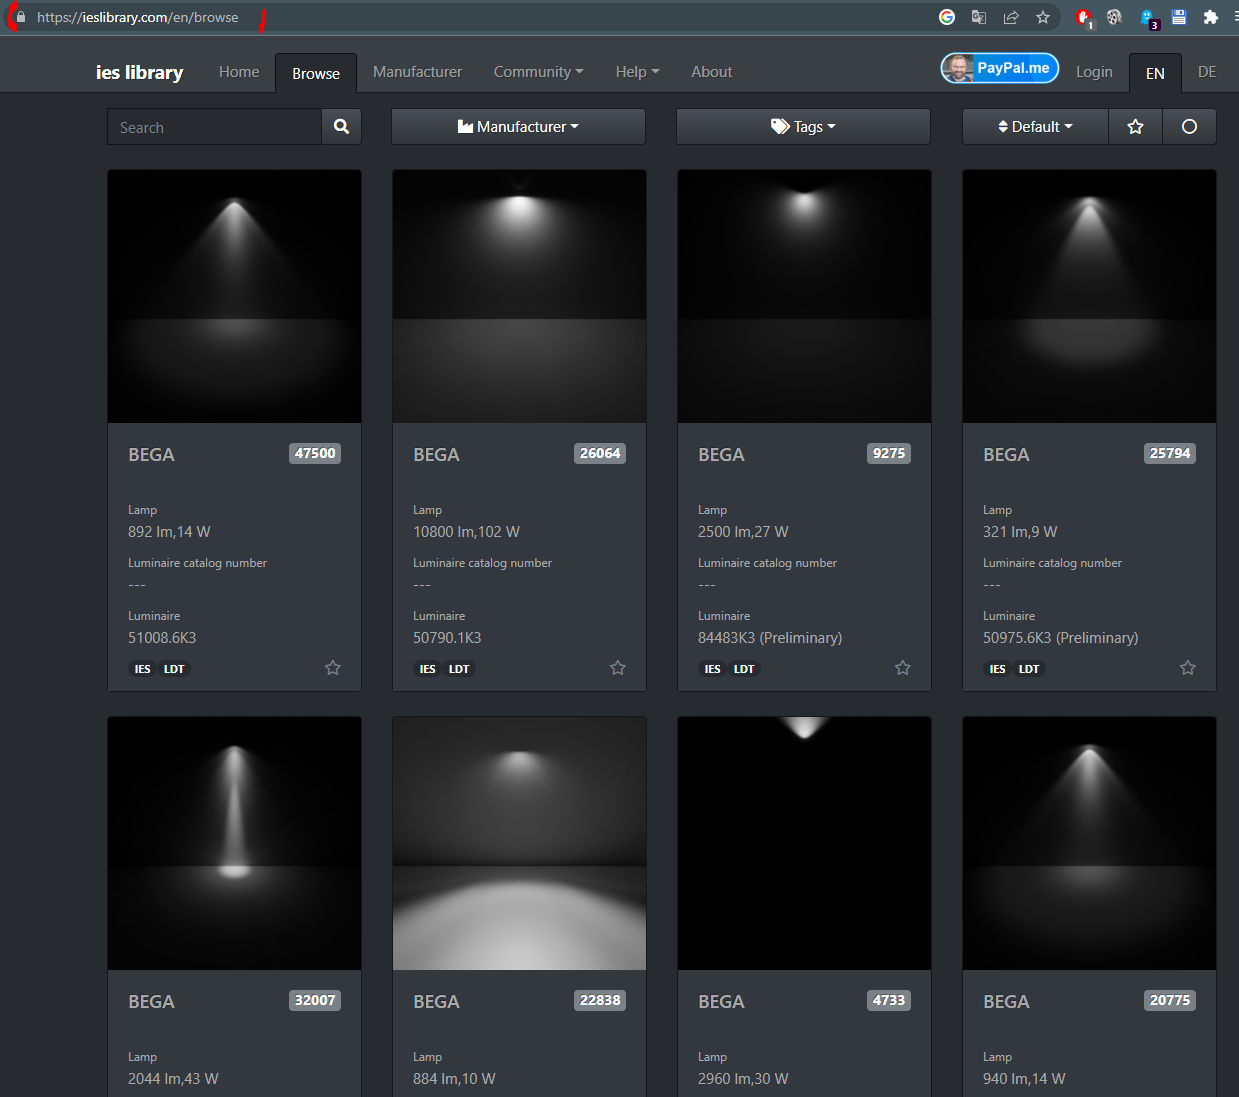Toggle the circle filter button
The height and width of the screenshot is (1097, 1239).
click(1189, 127)
